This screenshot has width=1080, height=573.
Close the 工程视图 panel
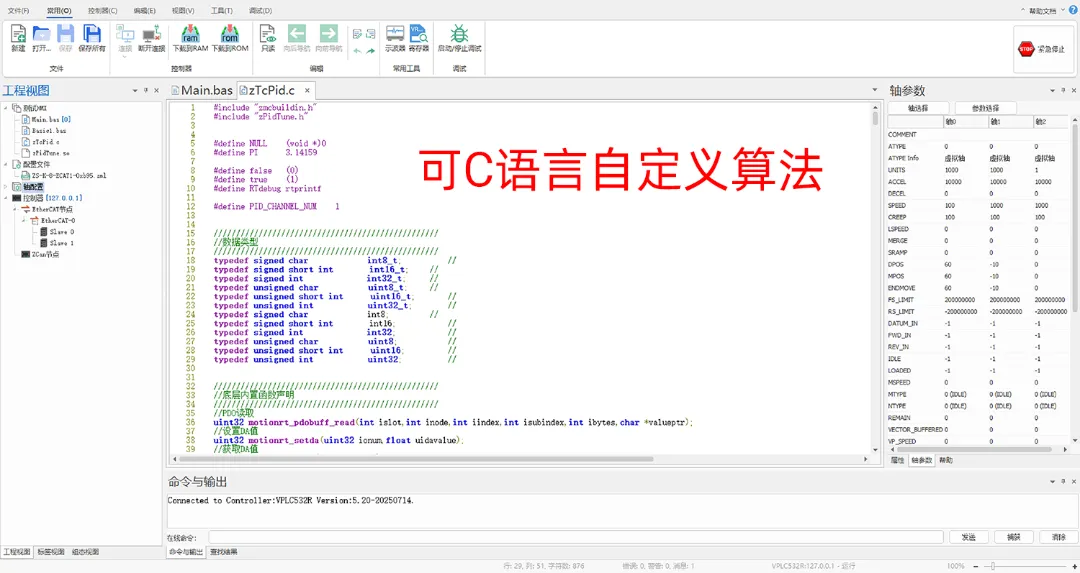click(x=156, y=90)
